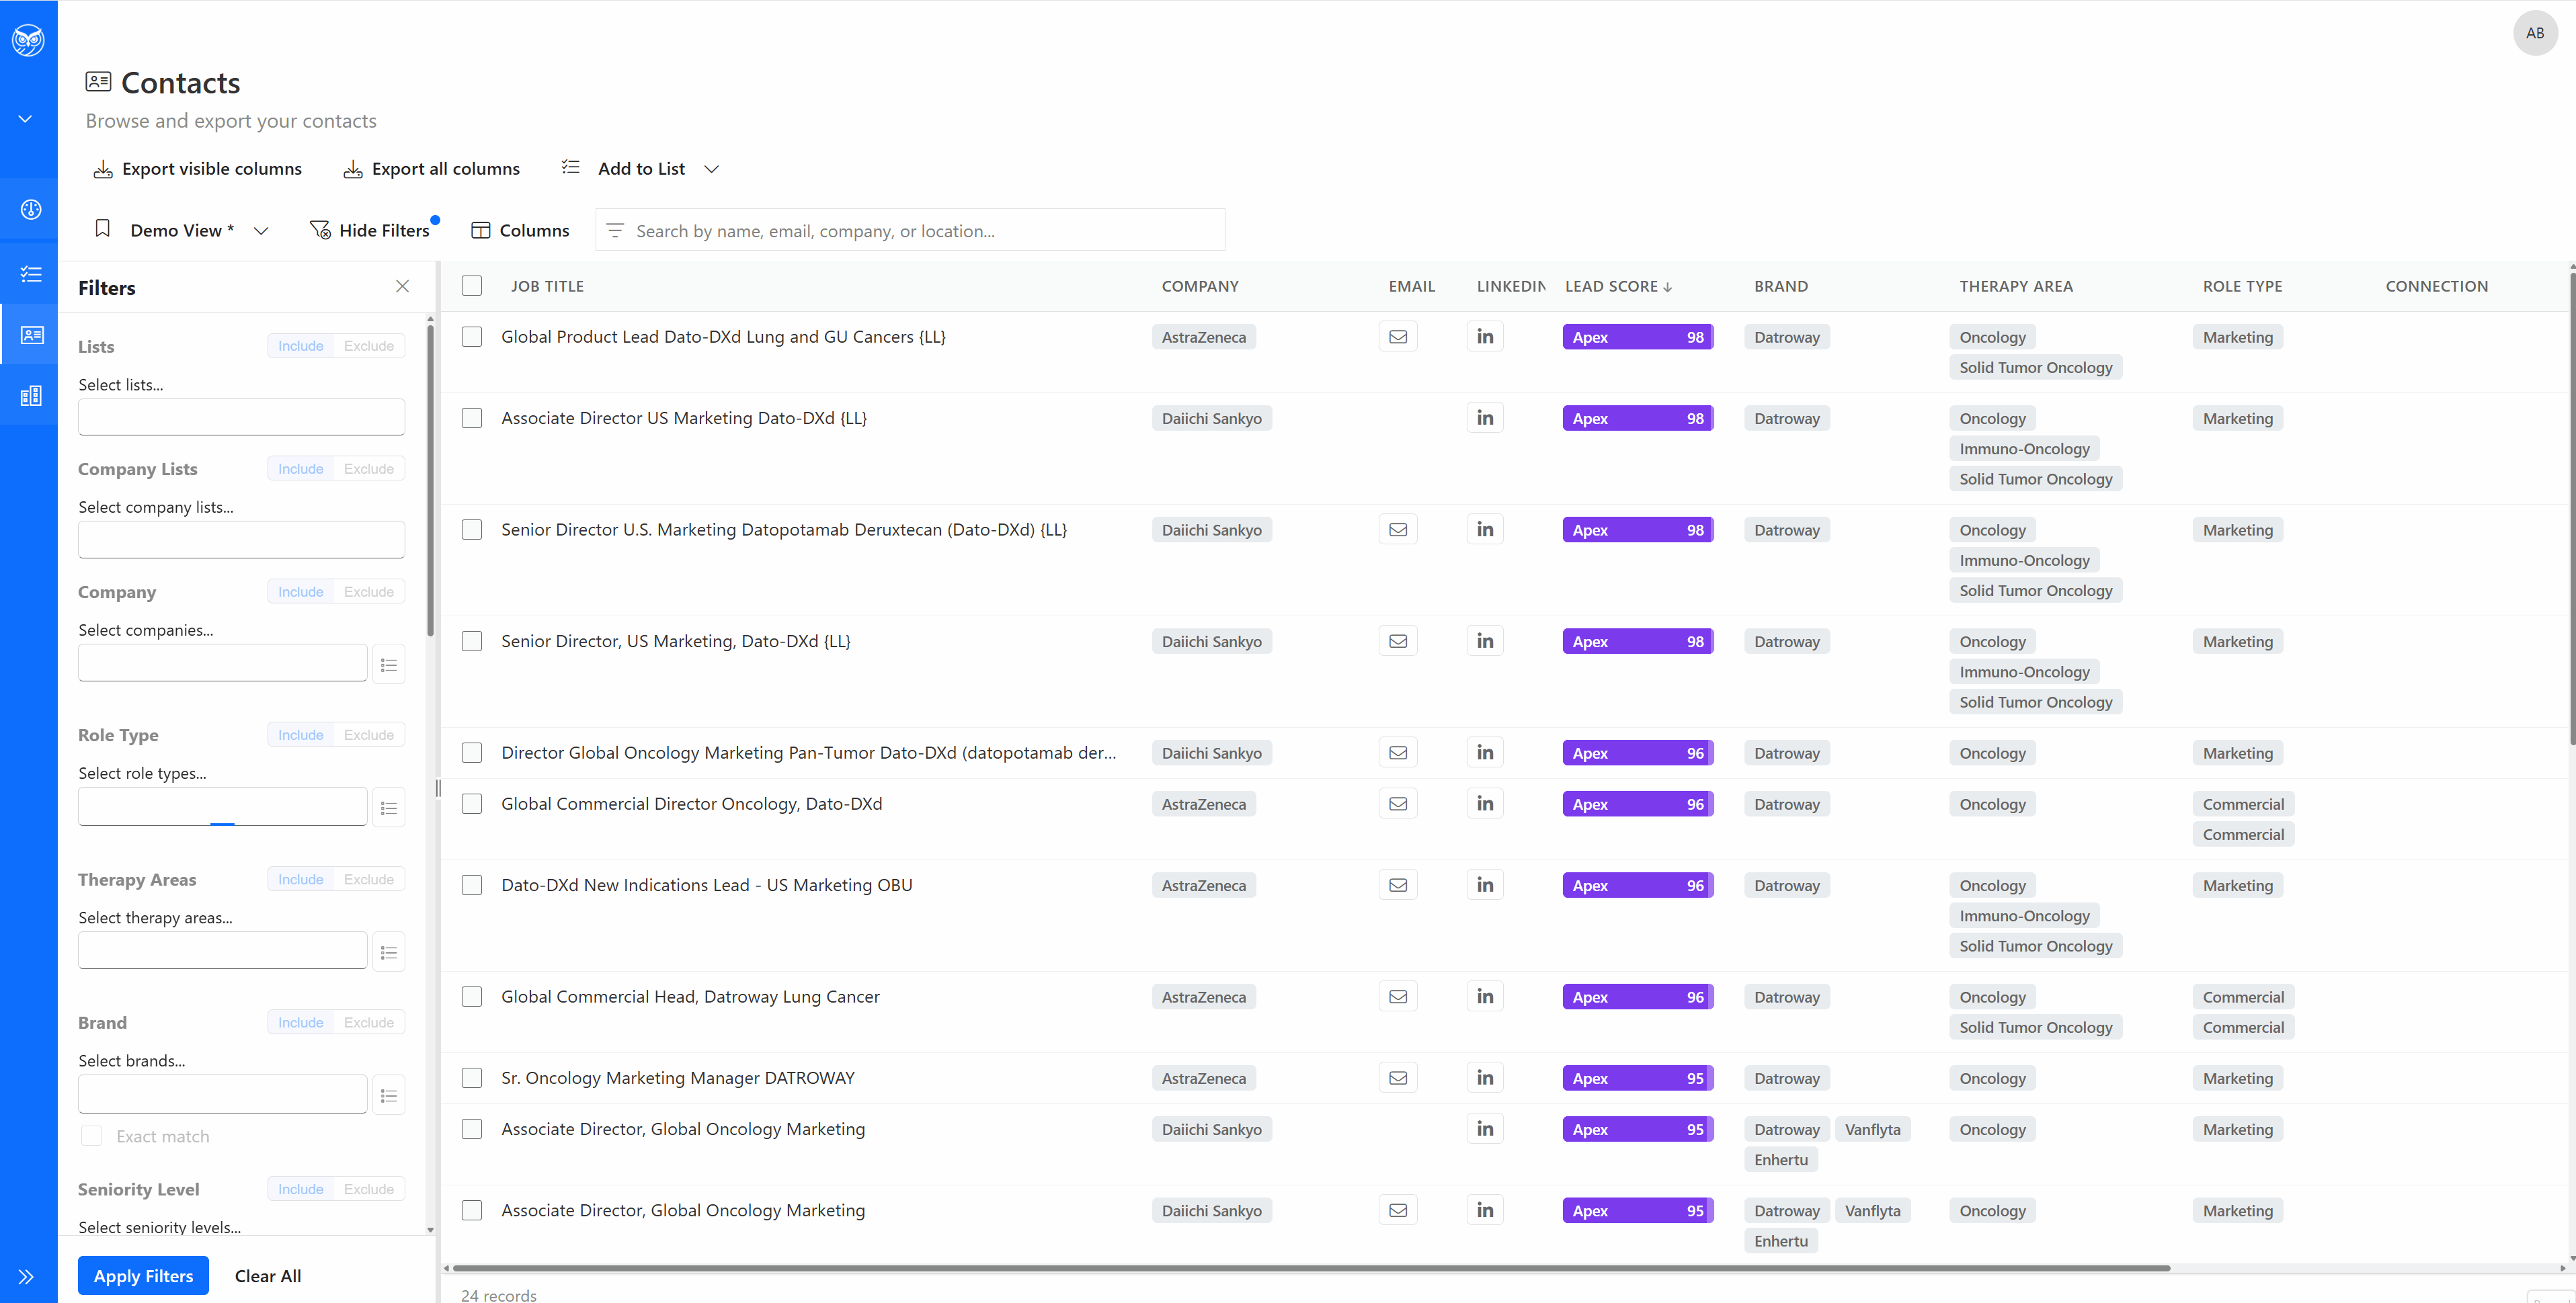Click the email icon for Dato-DXd New Indications Lead

pyautogui.click(x=1398, y=885)
